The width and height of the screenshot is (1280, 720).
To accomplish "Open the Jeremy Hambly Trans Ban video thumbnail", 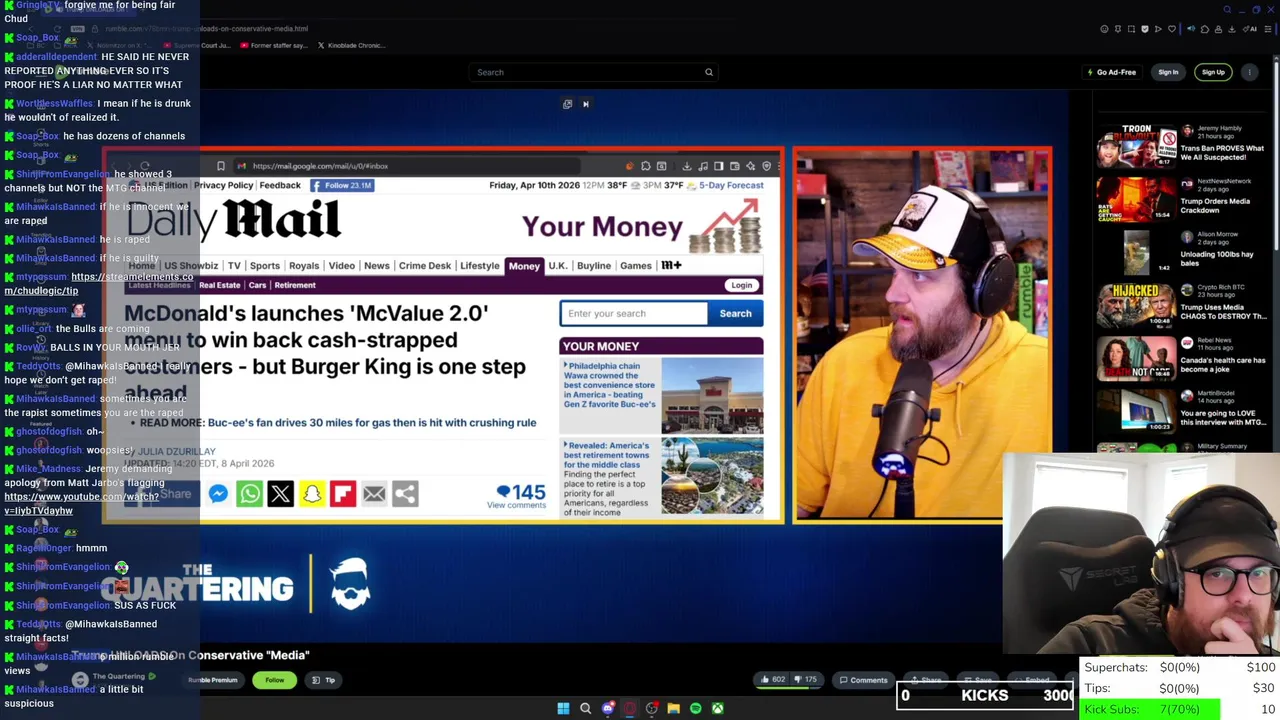I will (1135, 148).
